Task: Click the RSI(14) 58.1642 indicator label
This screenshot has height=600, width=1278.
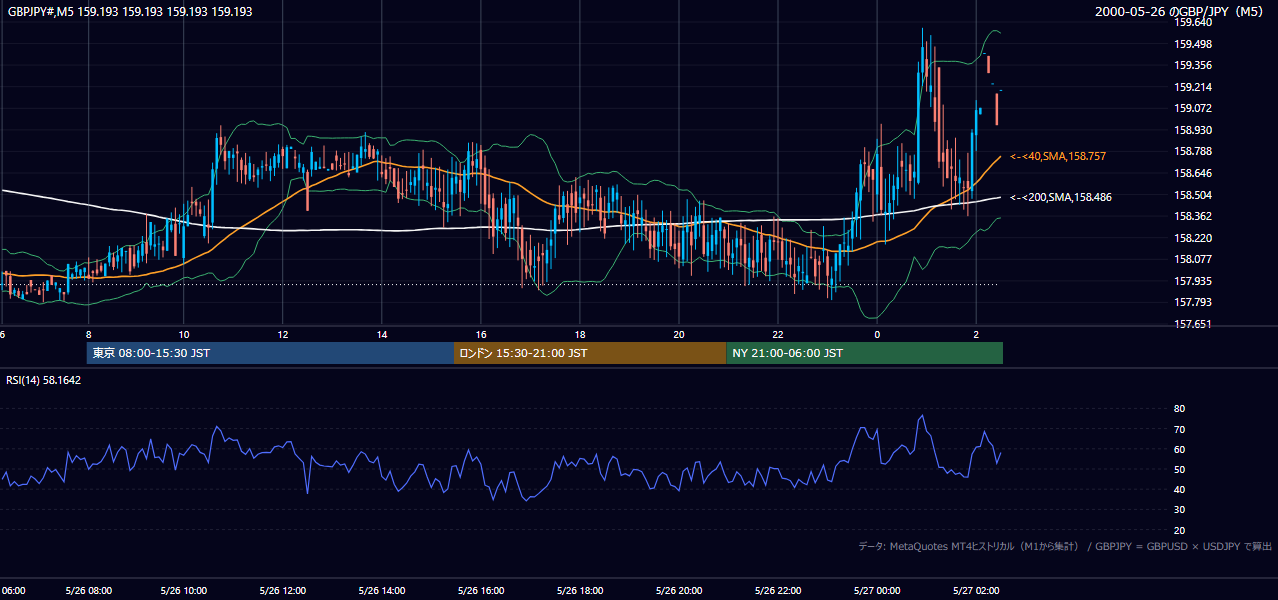Action: point(44,380)
